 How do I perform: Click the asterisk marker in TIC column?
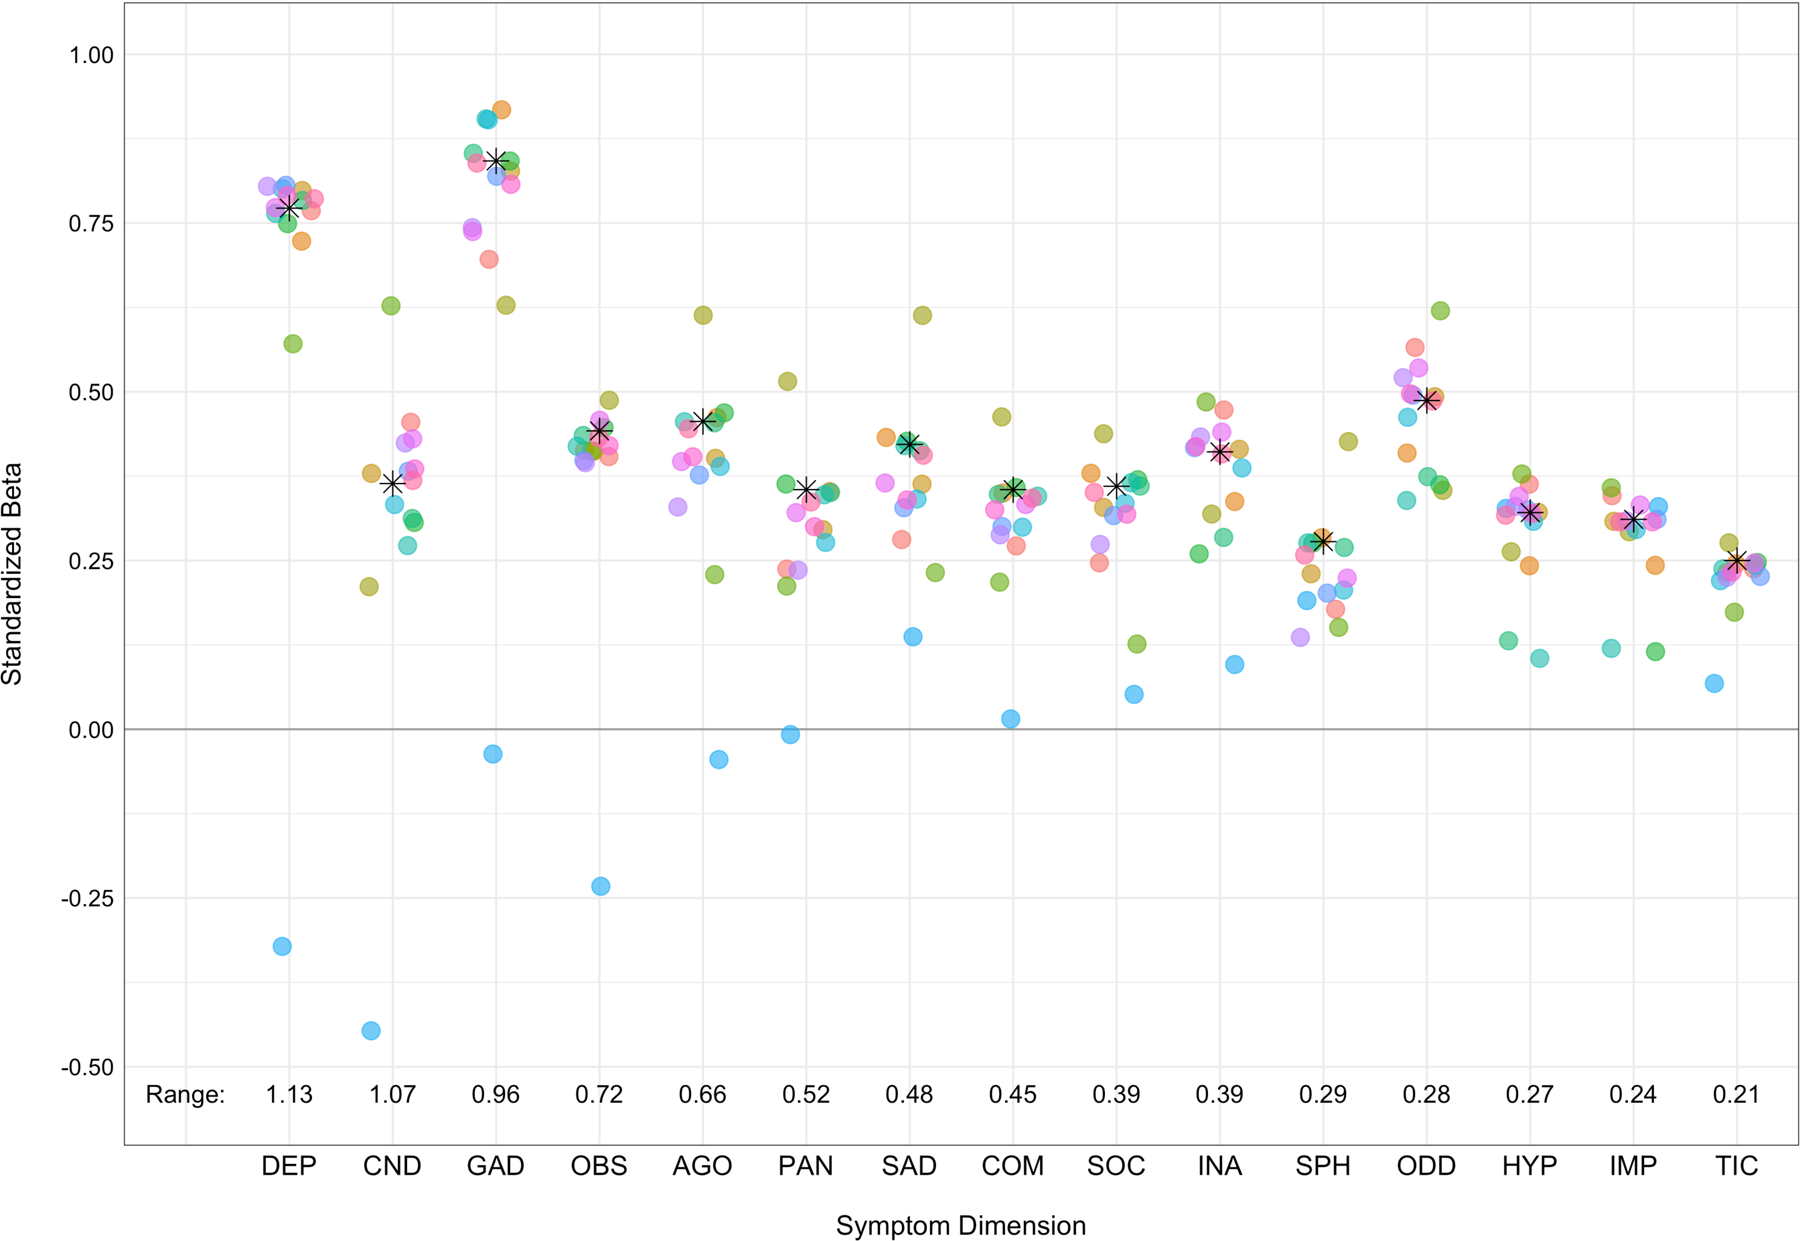coord(1737,561)
